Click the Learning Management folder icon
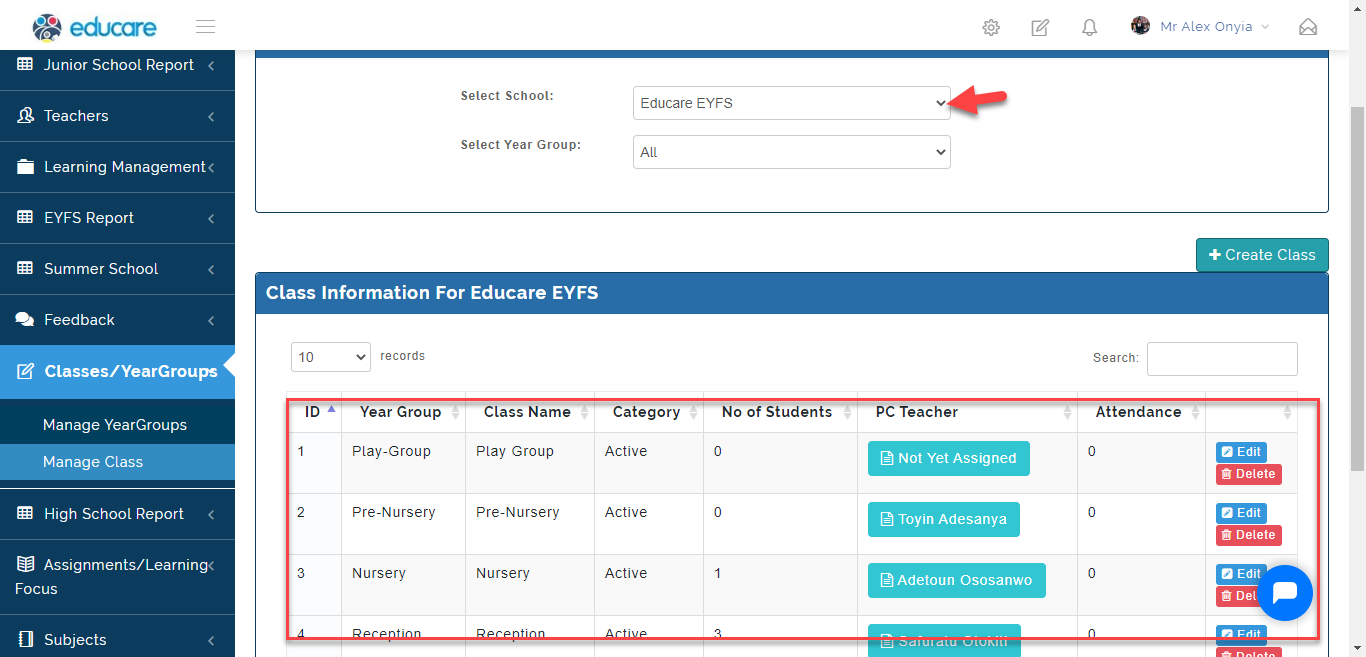1366x657 pixels. 26,167
